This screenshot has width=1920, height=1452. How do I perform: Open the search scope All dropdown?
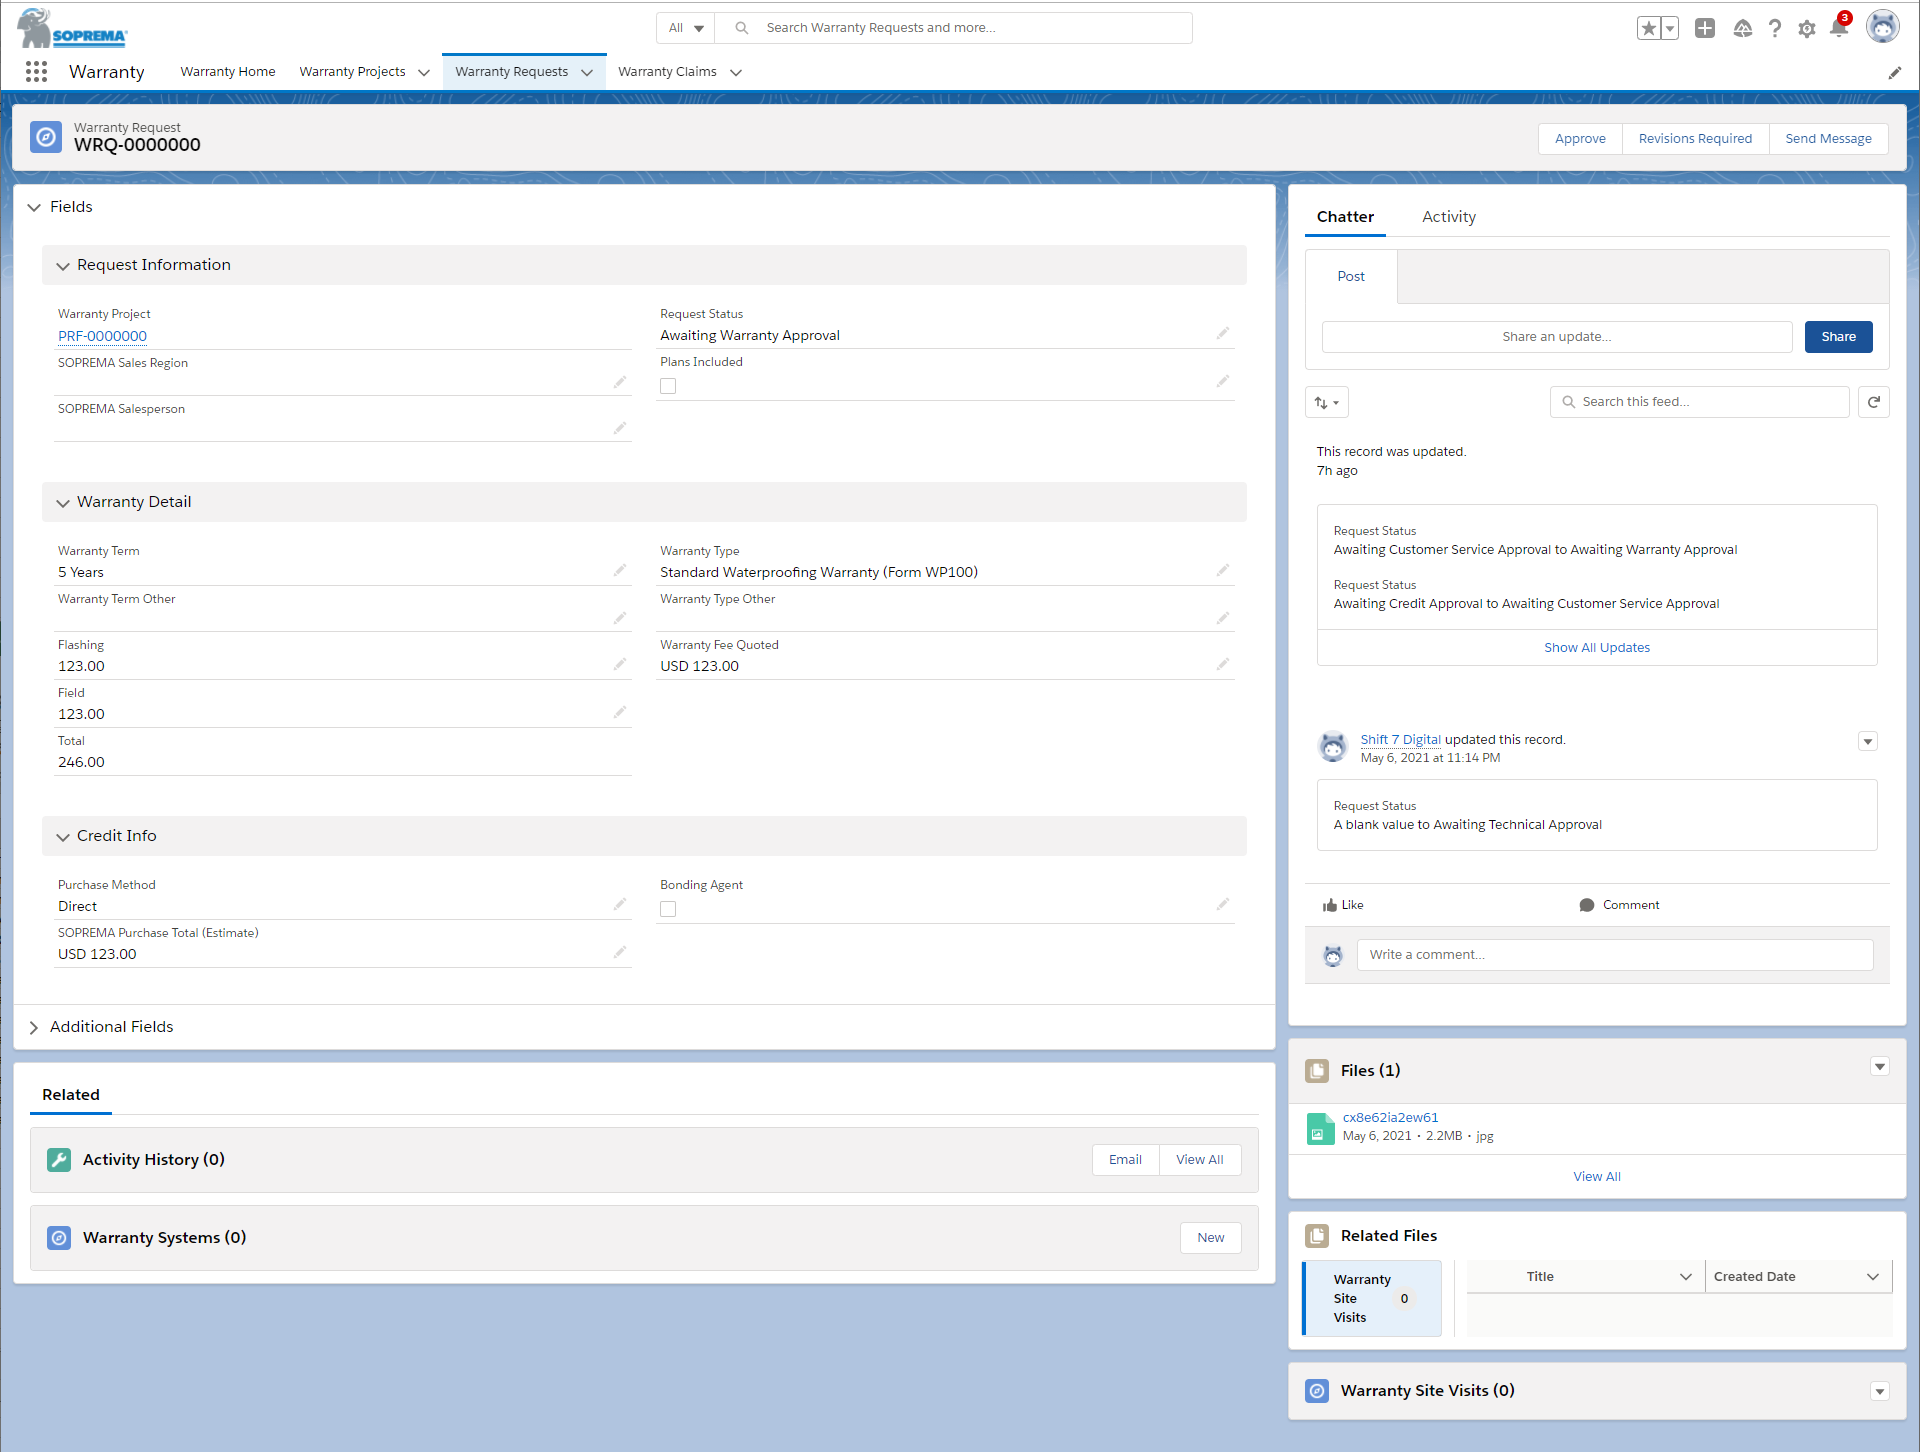(686, 28)
